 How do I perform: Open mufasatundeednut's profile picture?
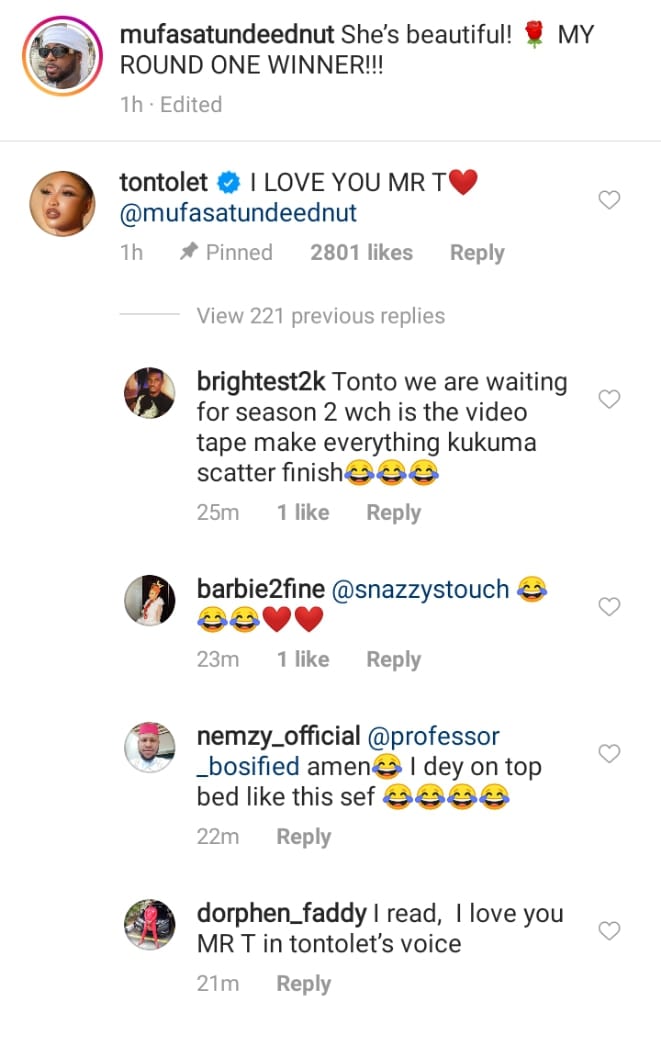click(x=60, y=56)
